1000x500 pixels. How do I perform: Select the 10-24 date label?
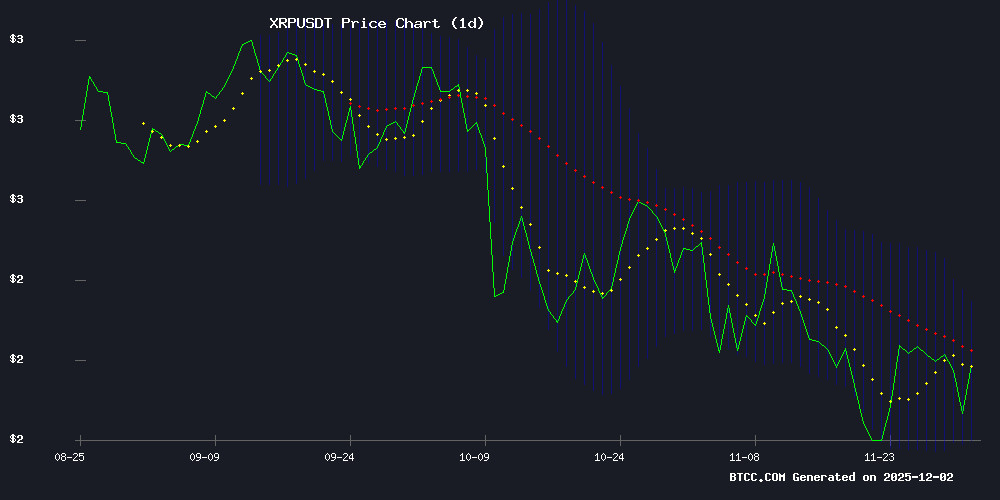(x=609, y=456)
